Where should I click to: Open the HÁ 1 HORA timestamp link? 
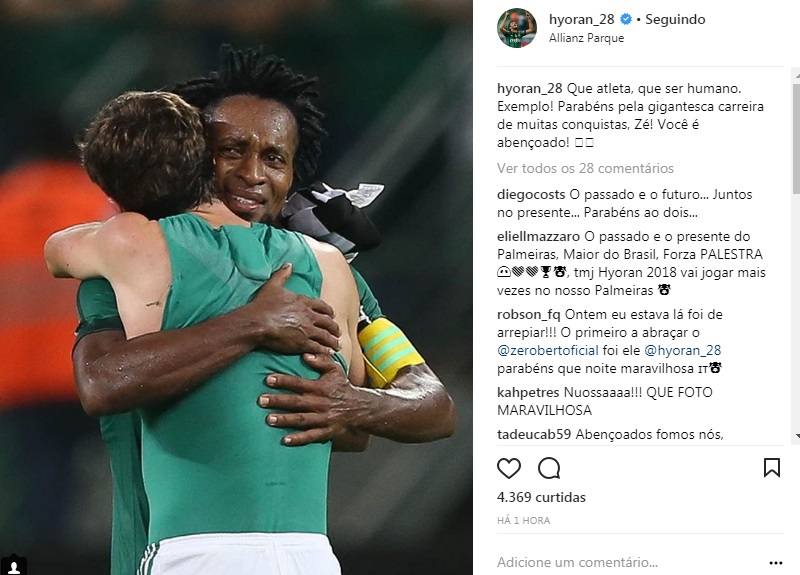click(523, 520)
